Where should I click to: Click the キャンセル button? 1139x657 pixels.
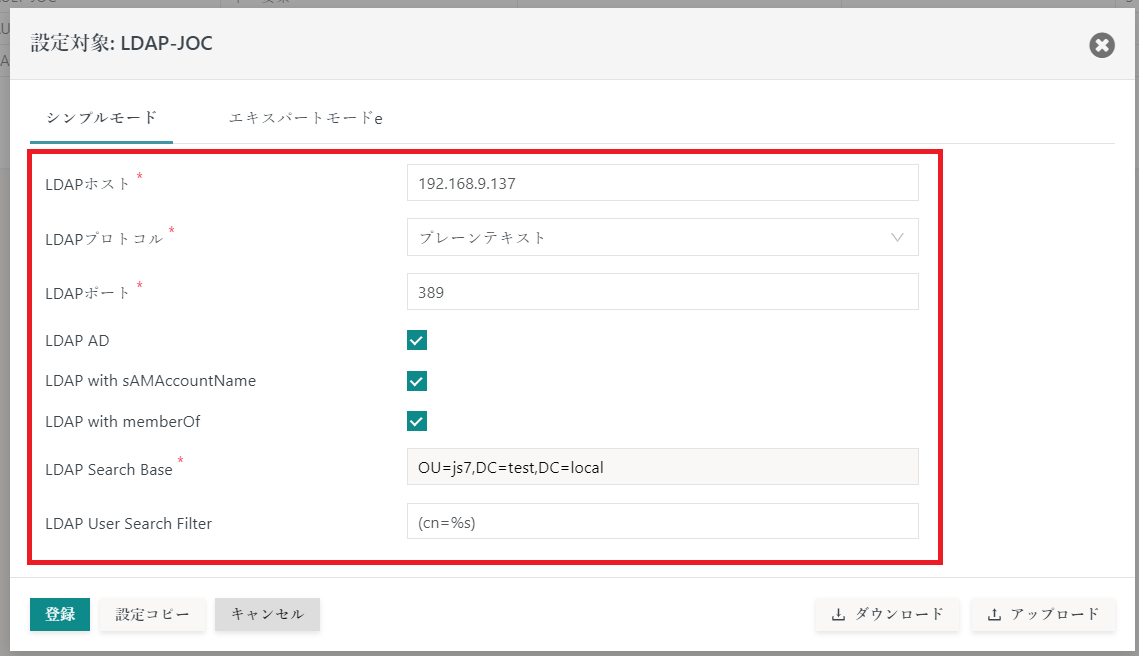coord(267,615)
